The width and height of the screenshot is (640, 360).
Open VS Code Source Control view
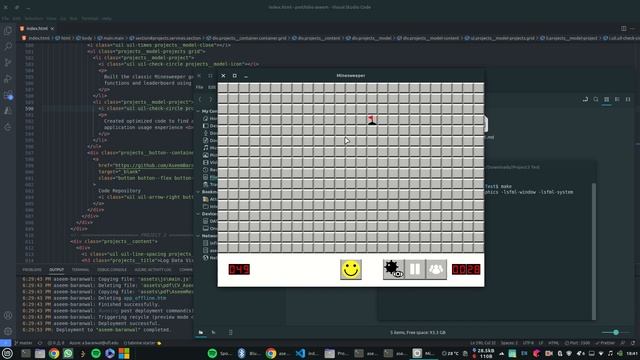(x=8, y=62)
